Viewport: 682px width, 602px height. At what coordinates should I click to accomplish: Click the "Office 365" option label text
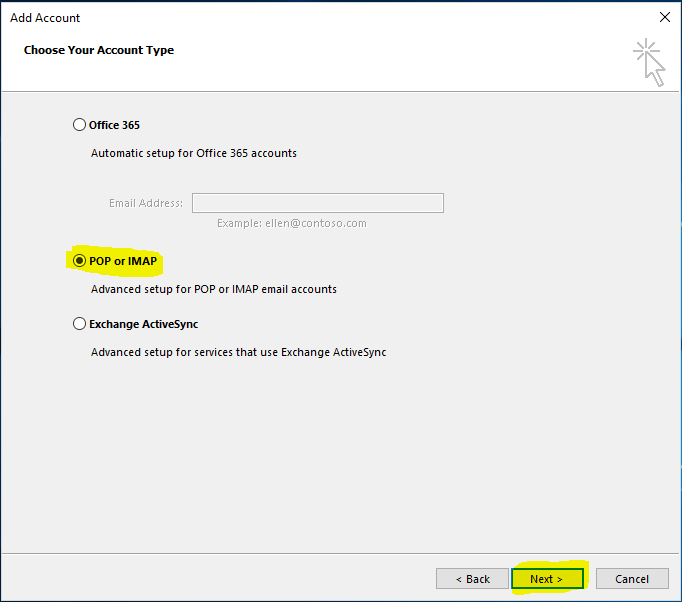point(114,125)
